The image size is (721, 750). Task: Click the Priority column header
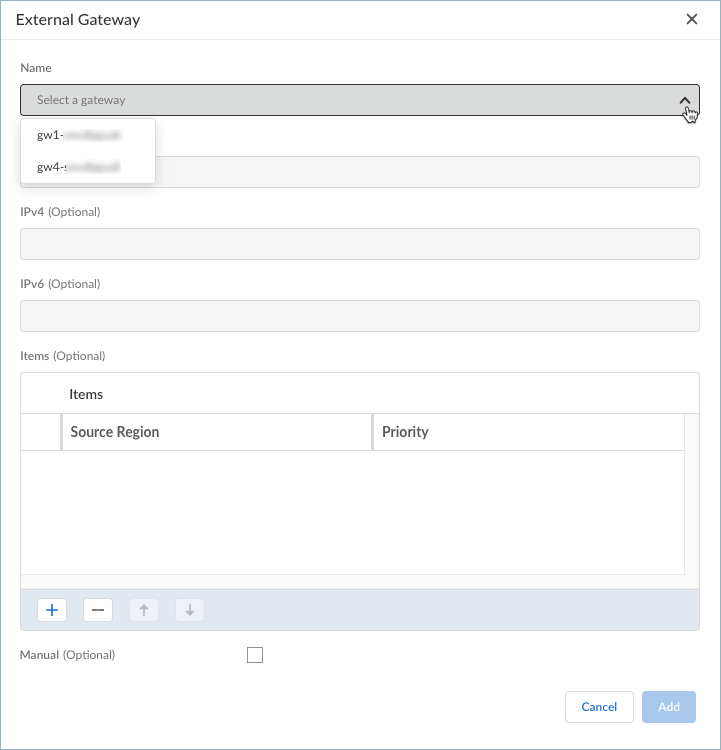tap(527, 432)
